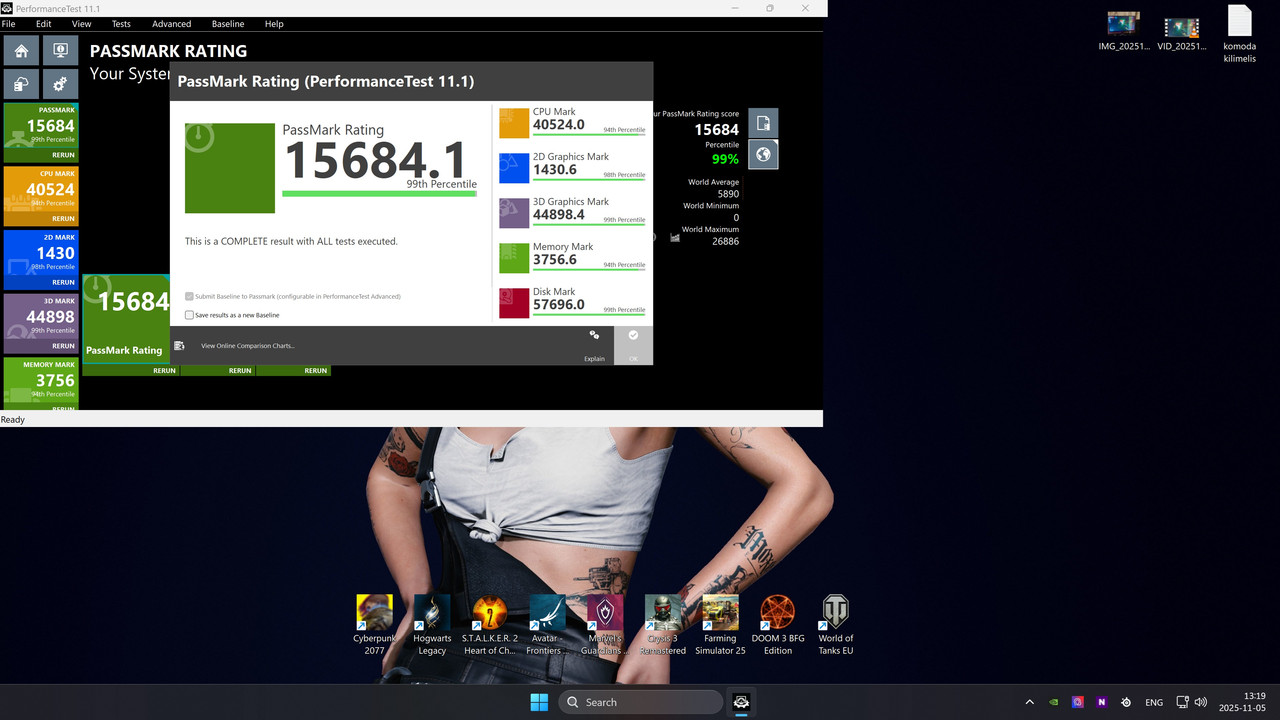Image resolution: width=1280 pixels, height=720 pixels.
Task: Open the Advanced menu
Action: click(x=172, y=24)
